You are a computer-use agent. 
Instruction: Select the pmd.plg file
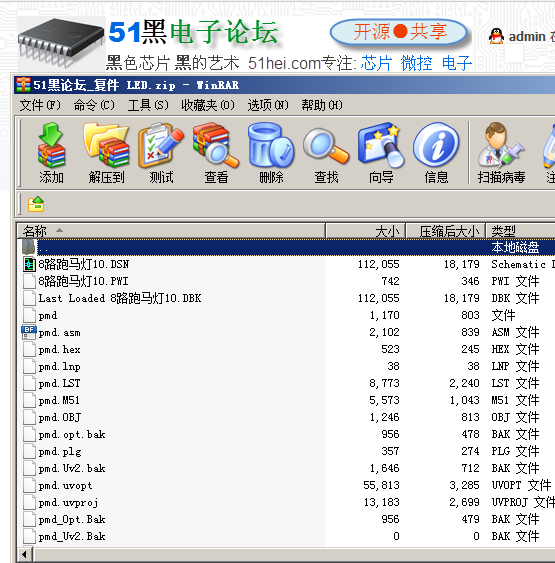[x=60, y=452]
